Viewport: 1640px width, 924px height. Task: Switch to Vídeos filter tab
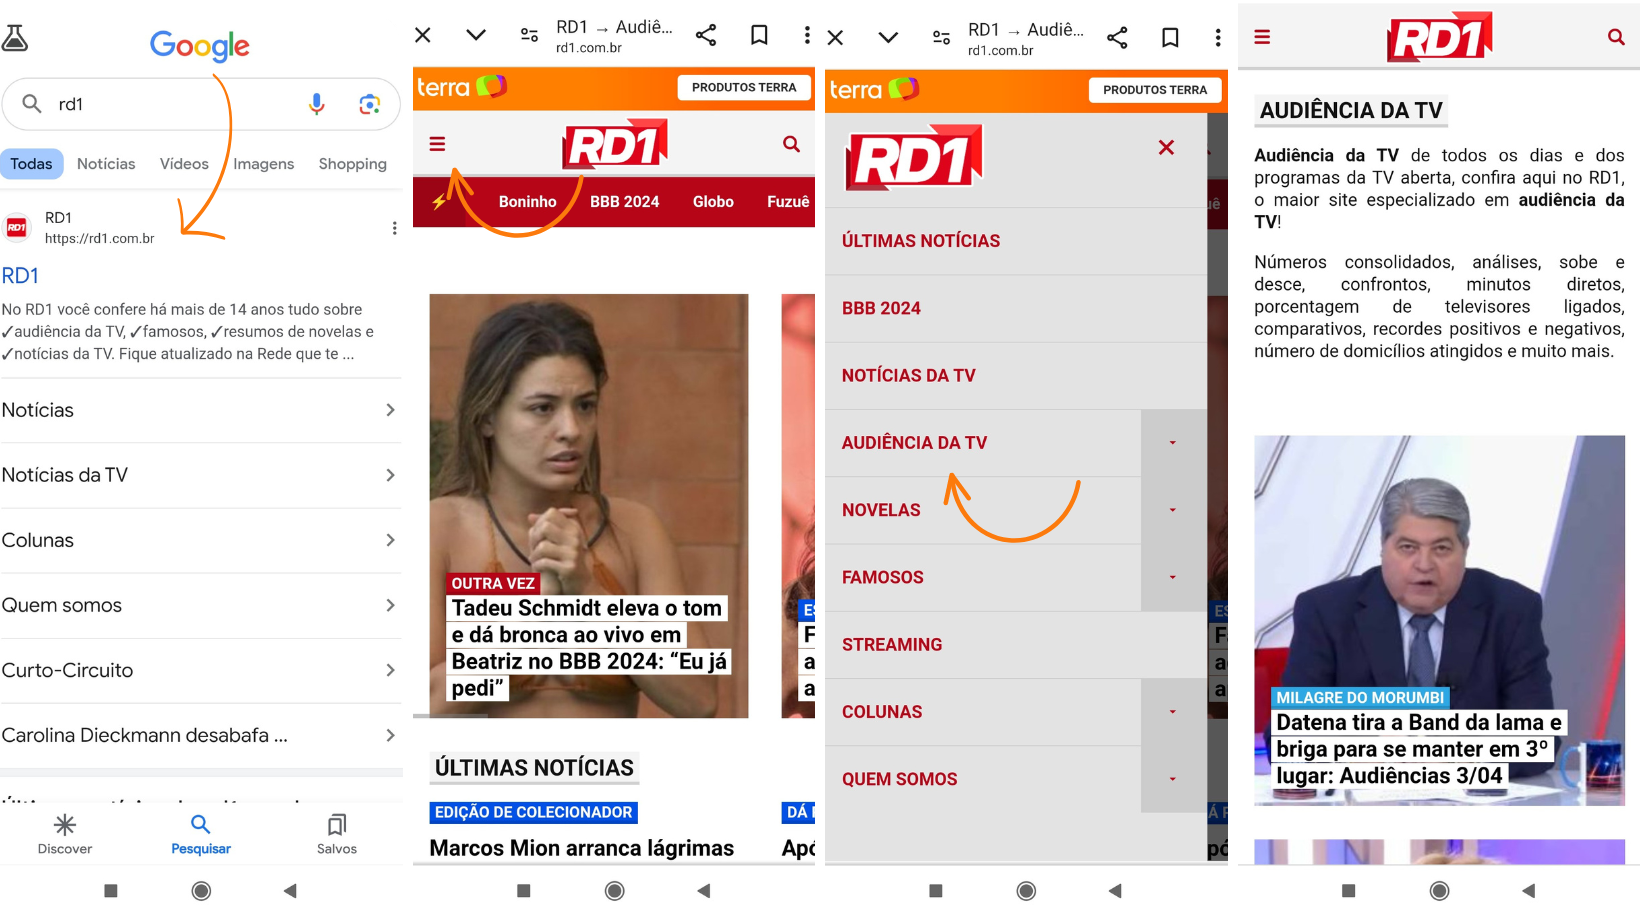[184, 164]
